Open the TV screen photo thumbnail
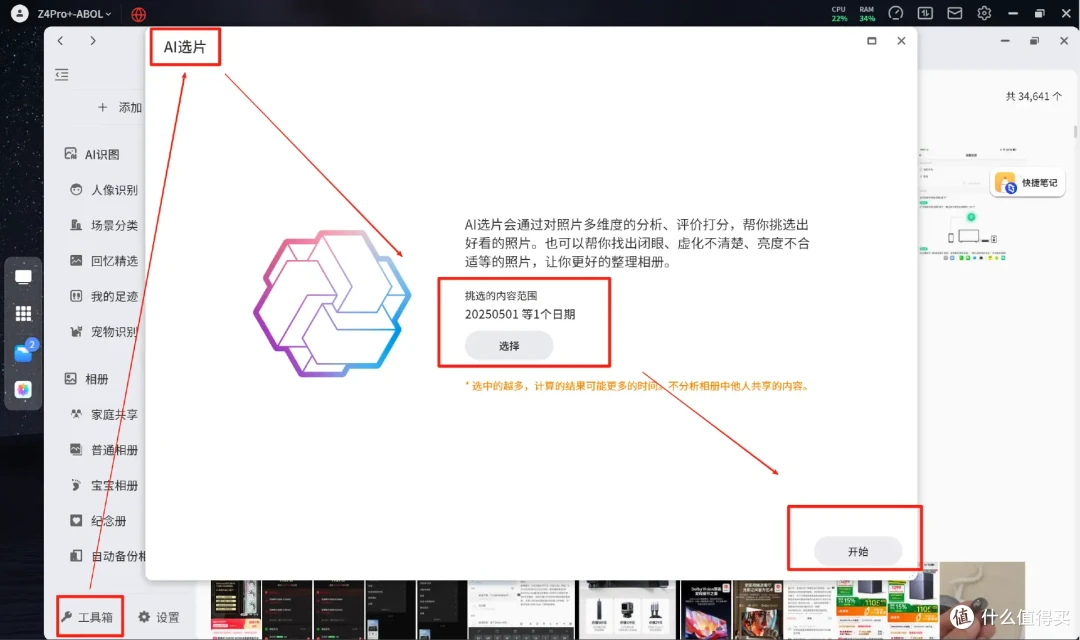Screen dimensions: 1080x640 point(706,610)
